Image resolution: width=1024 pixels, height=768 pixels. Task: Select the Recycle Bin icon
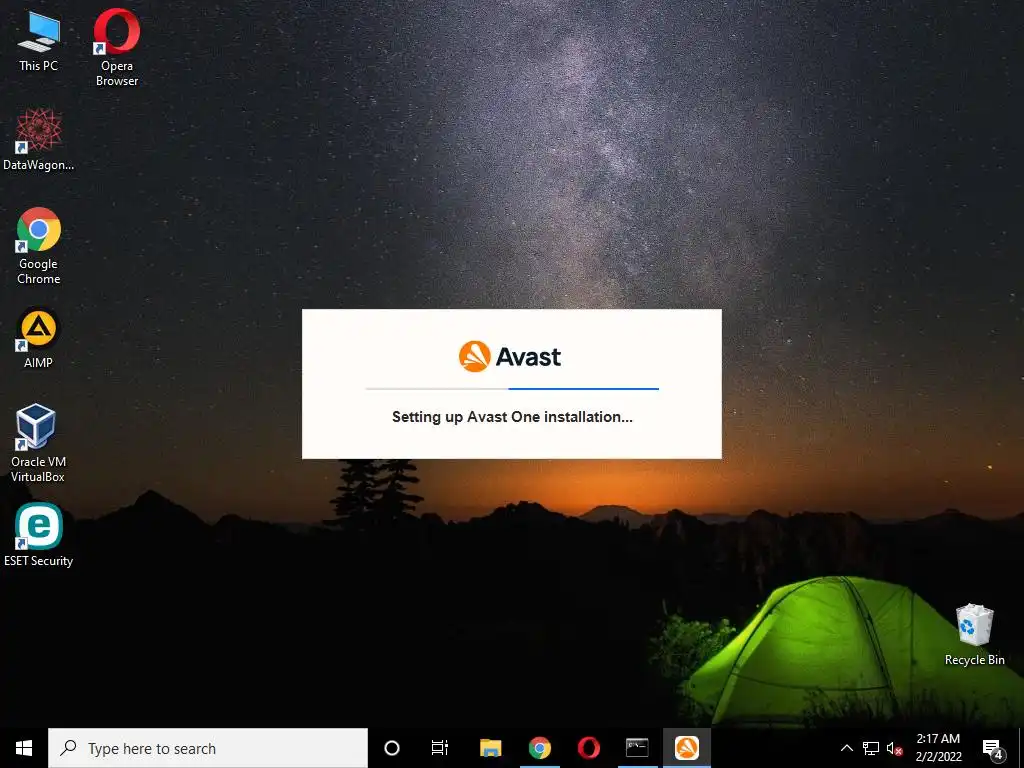point(974,635)
